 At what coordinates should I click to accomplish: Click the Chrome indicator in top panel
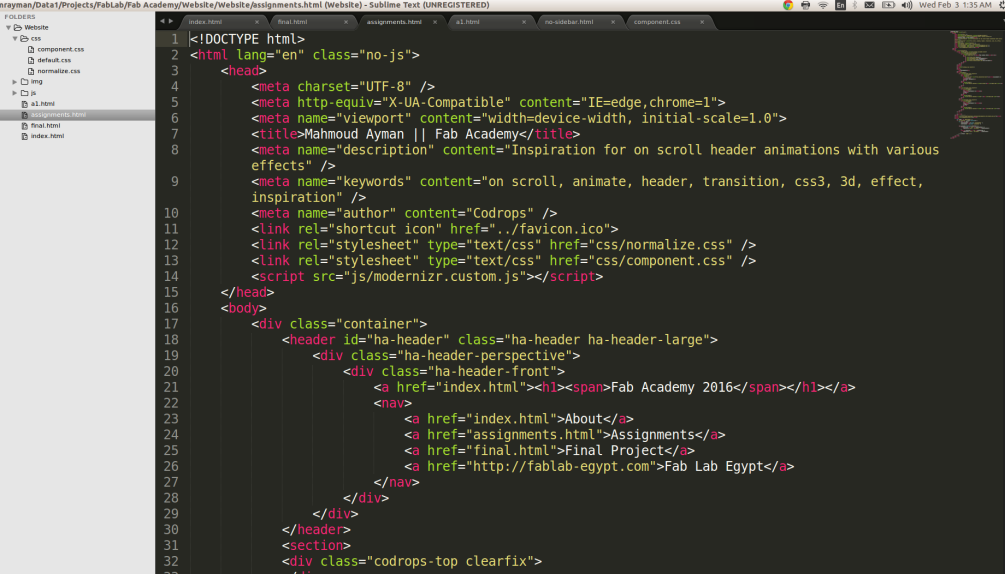point(788,5)
